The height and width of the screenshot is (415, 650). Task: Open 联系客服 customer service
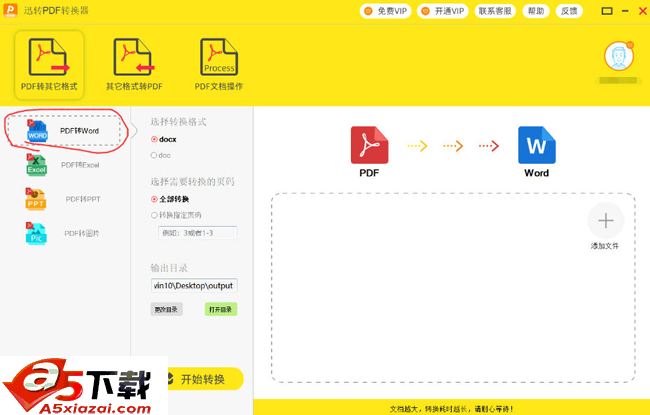click(495, 11)
